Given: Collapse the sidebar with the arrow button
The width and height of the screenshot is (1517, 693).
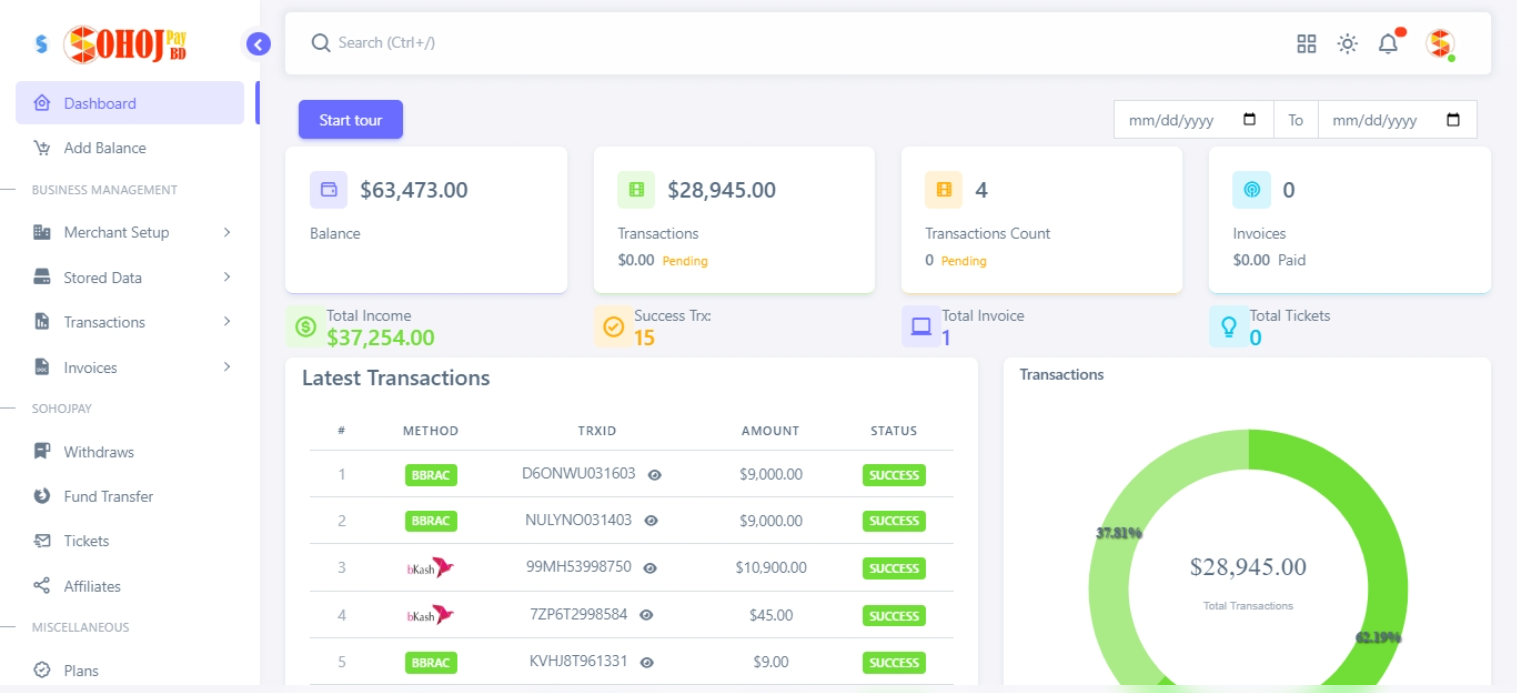Looking at the screenshot, I should tap(258, 44).
